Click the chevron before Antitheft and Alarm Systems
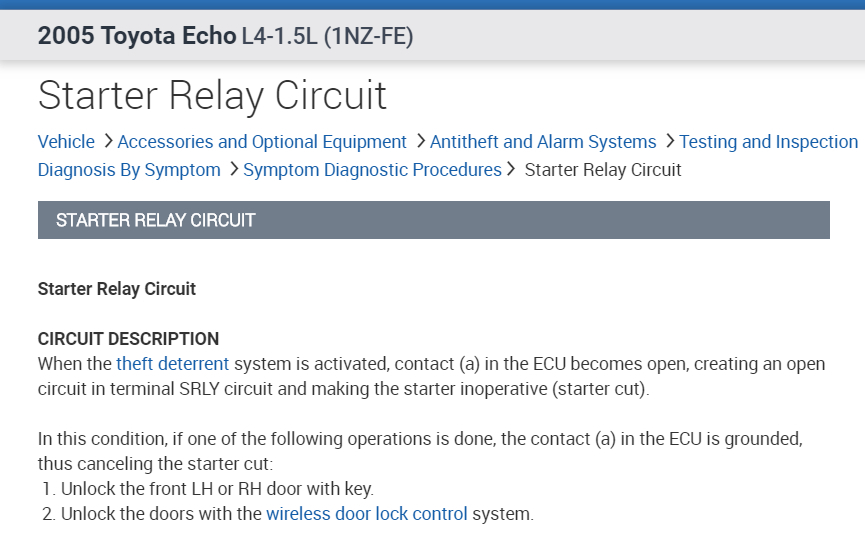The image size is (865, 548). (x=421, y=141)
